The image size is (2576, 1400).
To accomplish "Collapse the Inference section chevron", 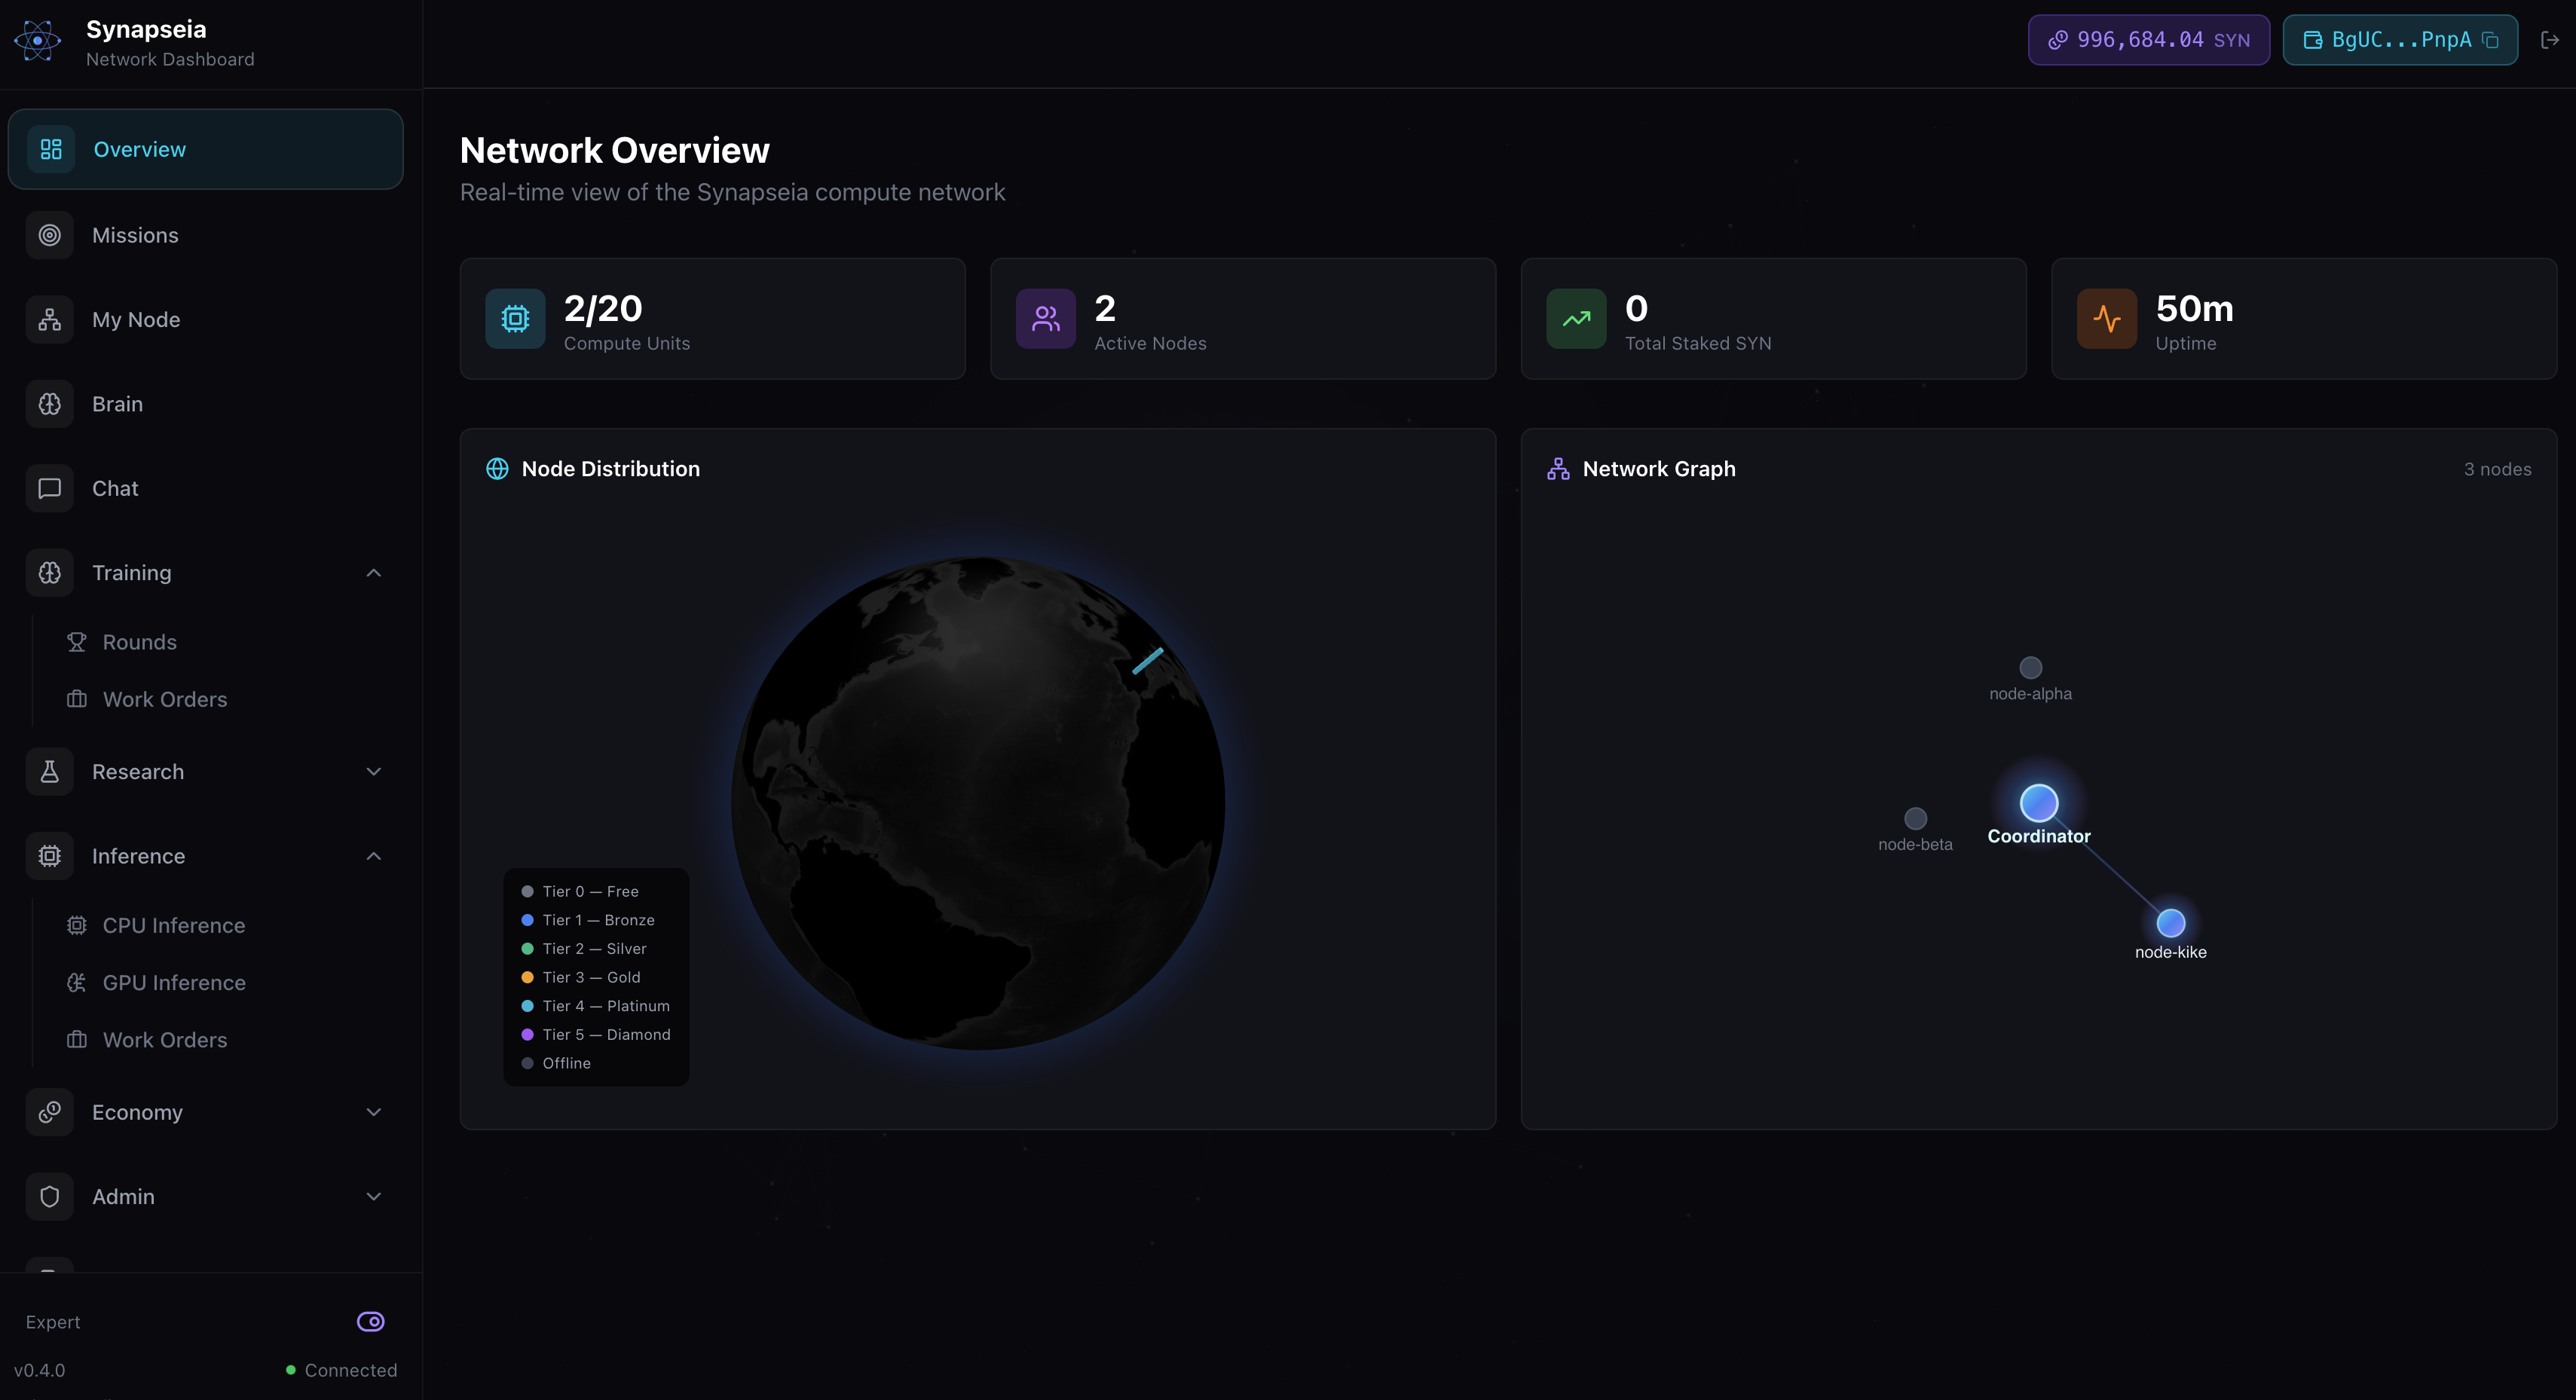I will tap(374, 856).
